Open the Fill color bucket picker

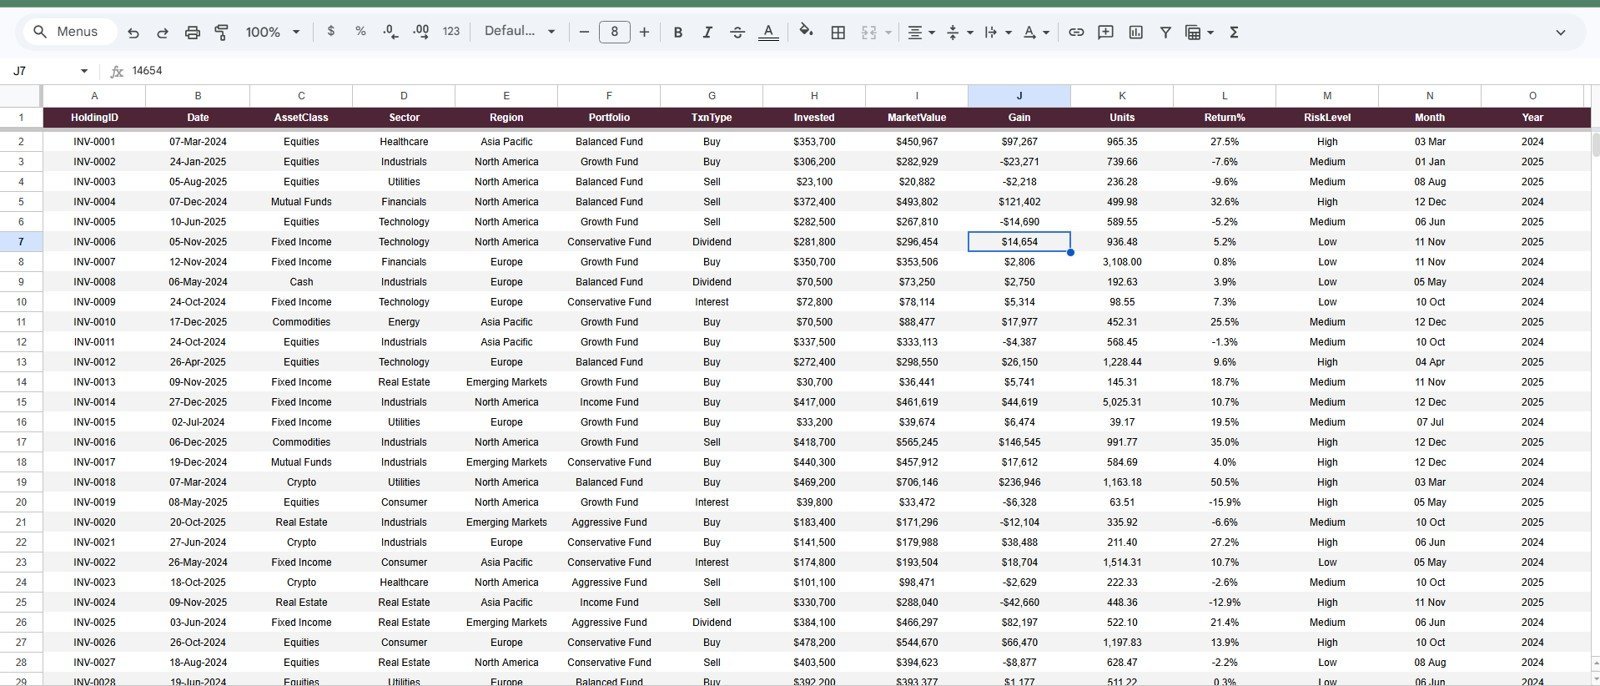(806, 32)
